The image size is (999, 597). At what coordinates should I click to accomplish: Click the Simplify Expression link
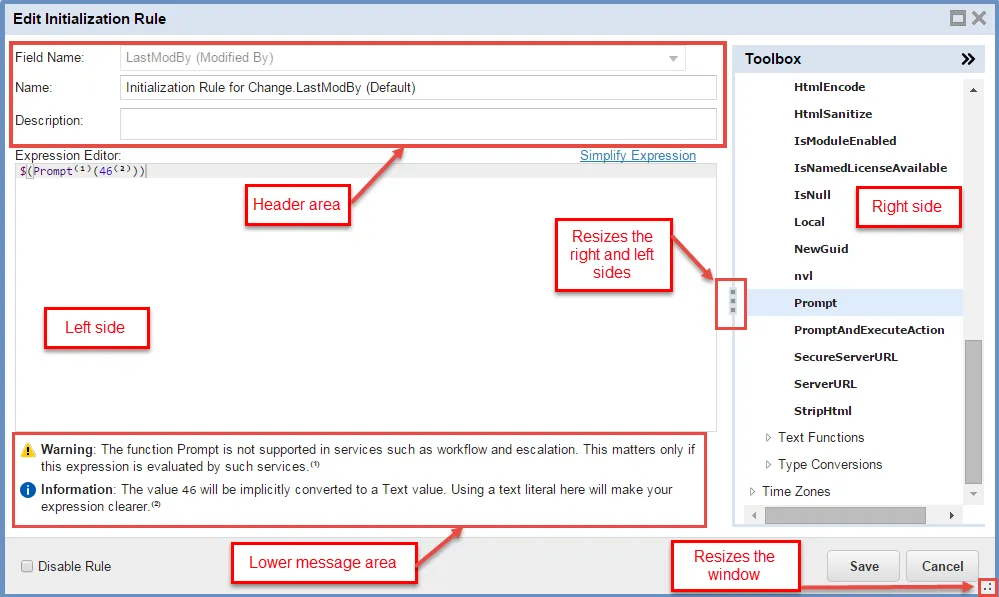click(x=638, y=155)
